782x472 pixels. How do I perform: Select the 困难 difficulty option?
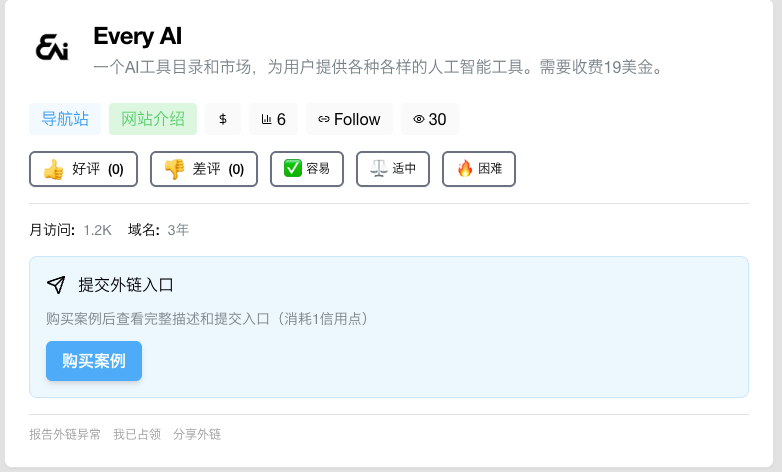(x=479, y=169)
